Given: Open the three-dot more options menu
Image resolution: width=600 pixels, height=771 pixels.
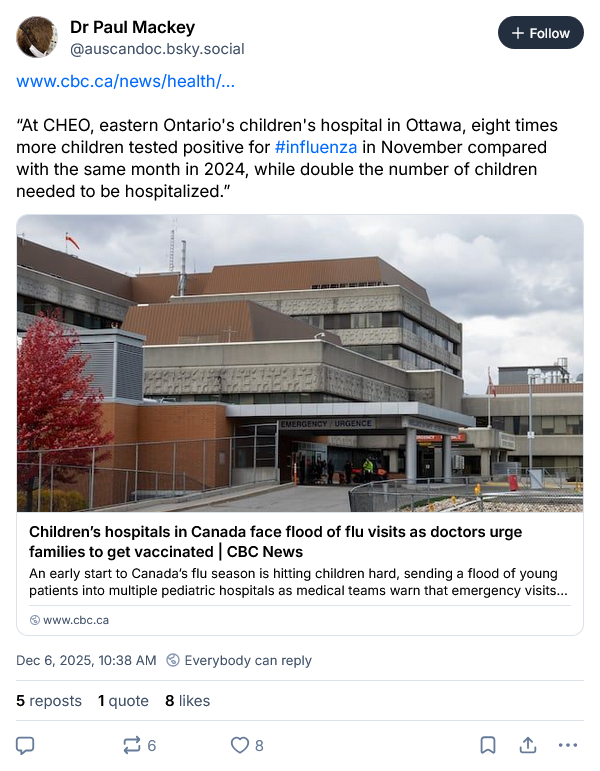Looking at the screenshot, I should [567, 745].
